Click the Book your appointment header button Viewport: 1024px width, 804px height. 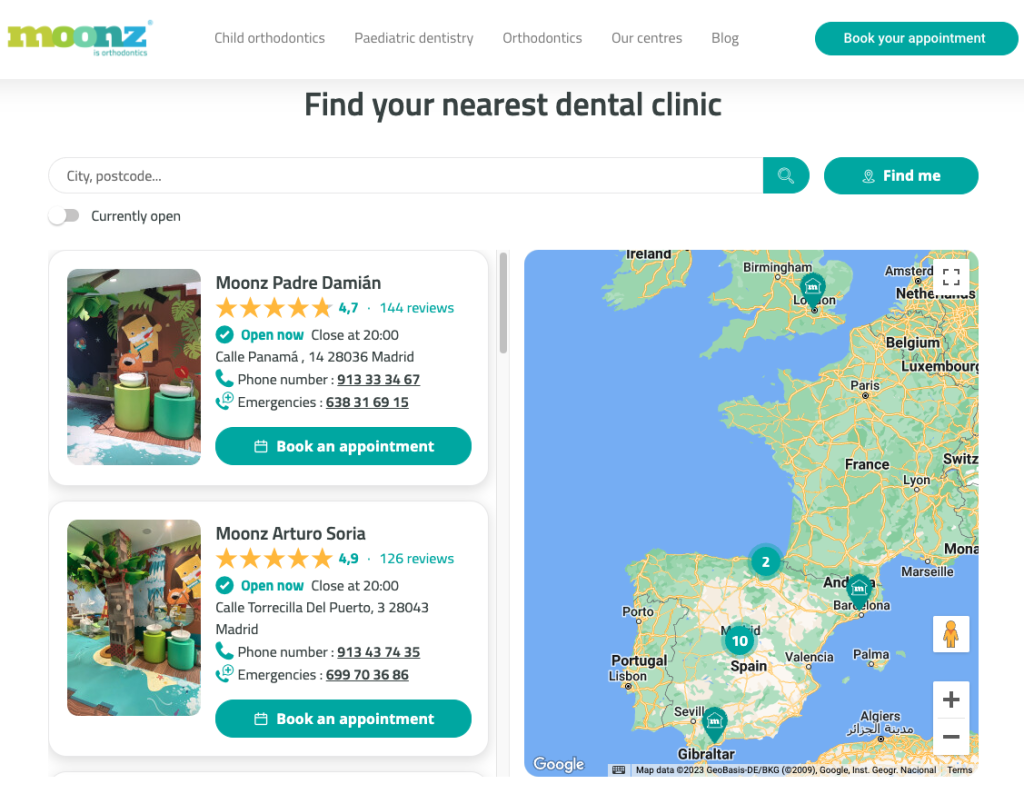(916, 39)
